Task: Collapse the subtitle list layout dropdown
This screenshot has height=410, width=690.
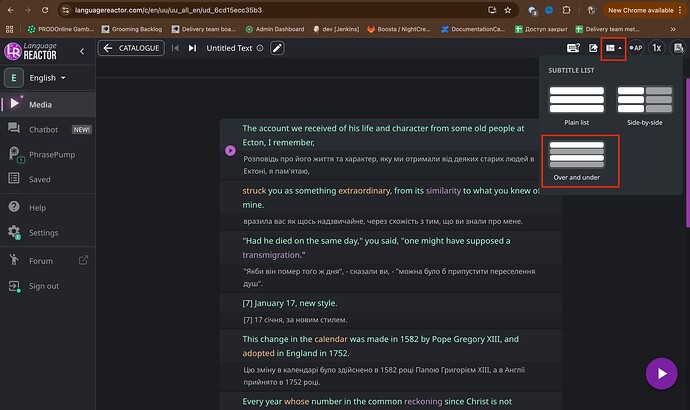Action: [614, 48]
